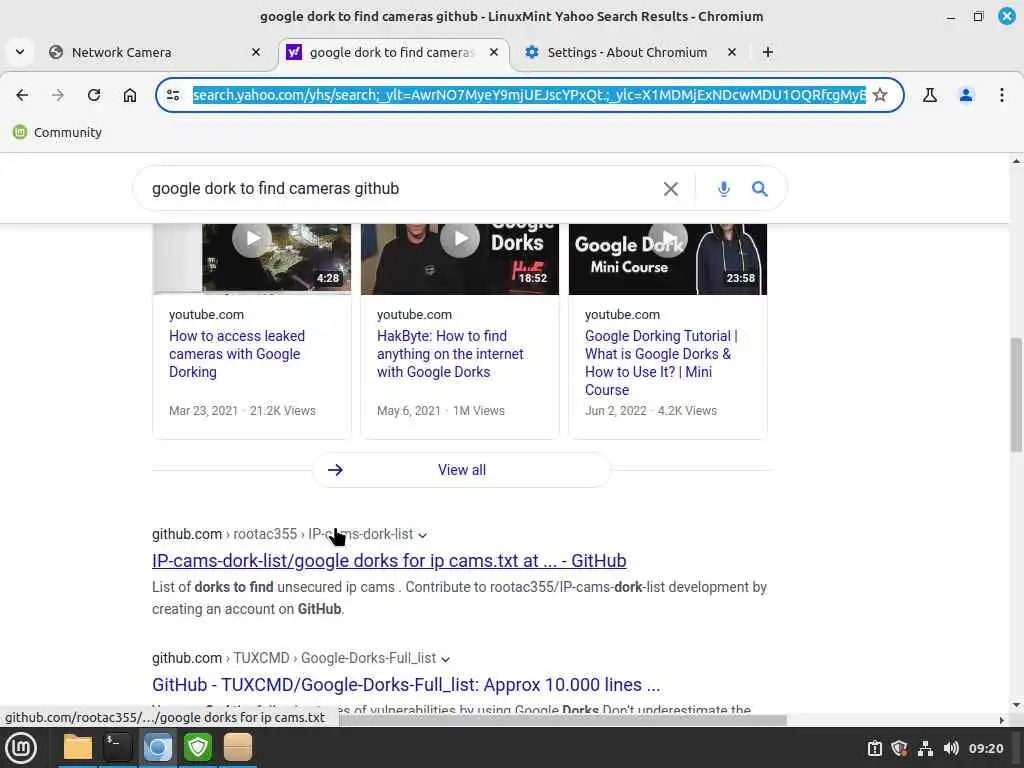Open the profile avatar menu

(966, 95)
